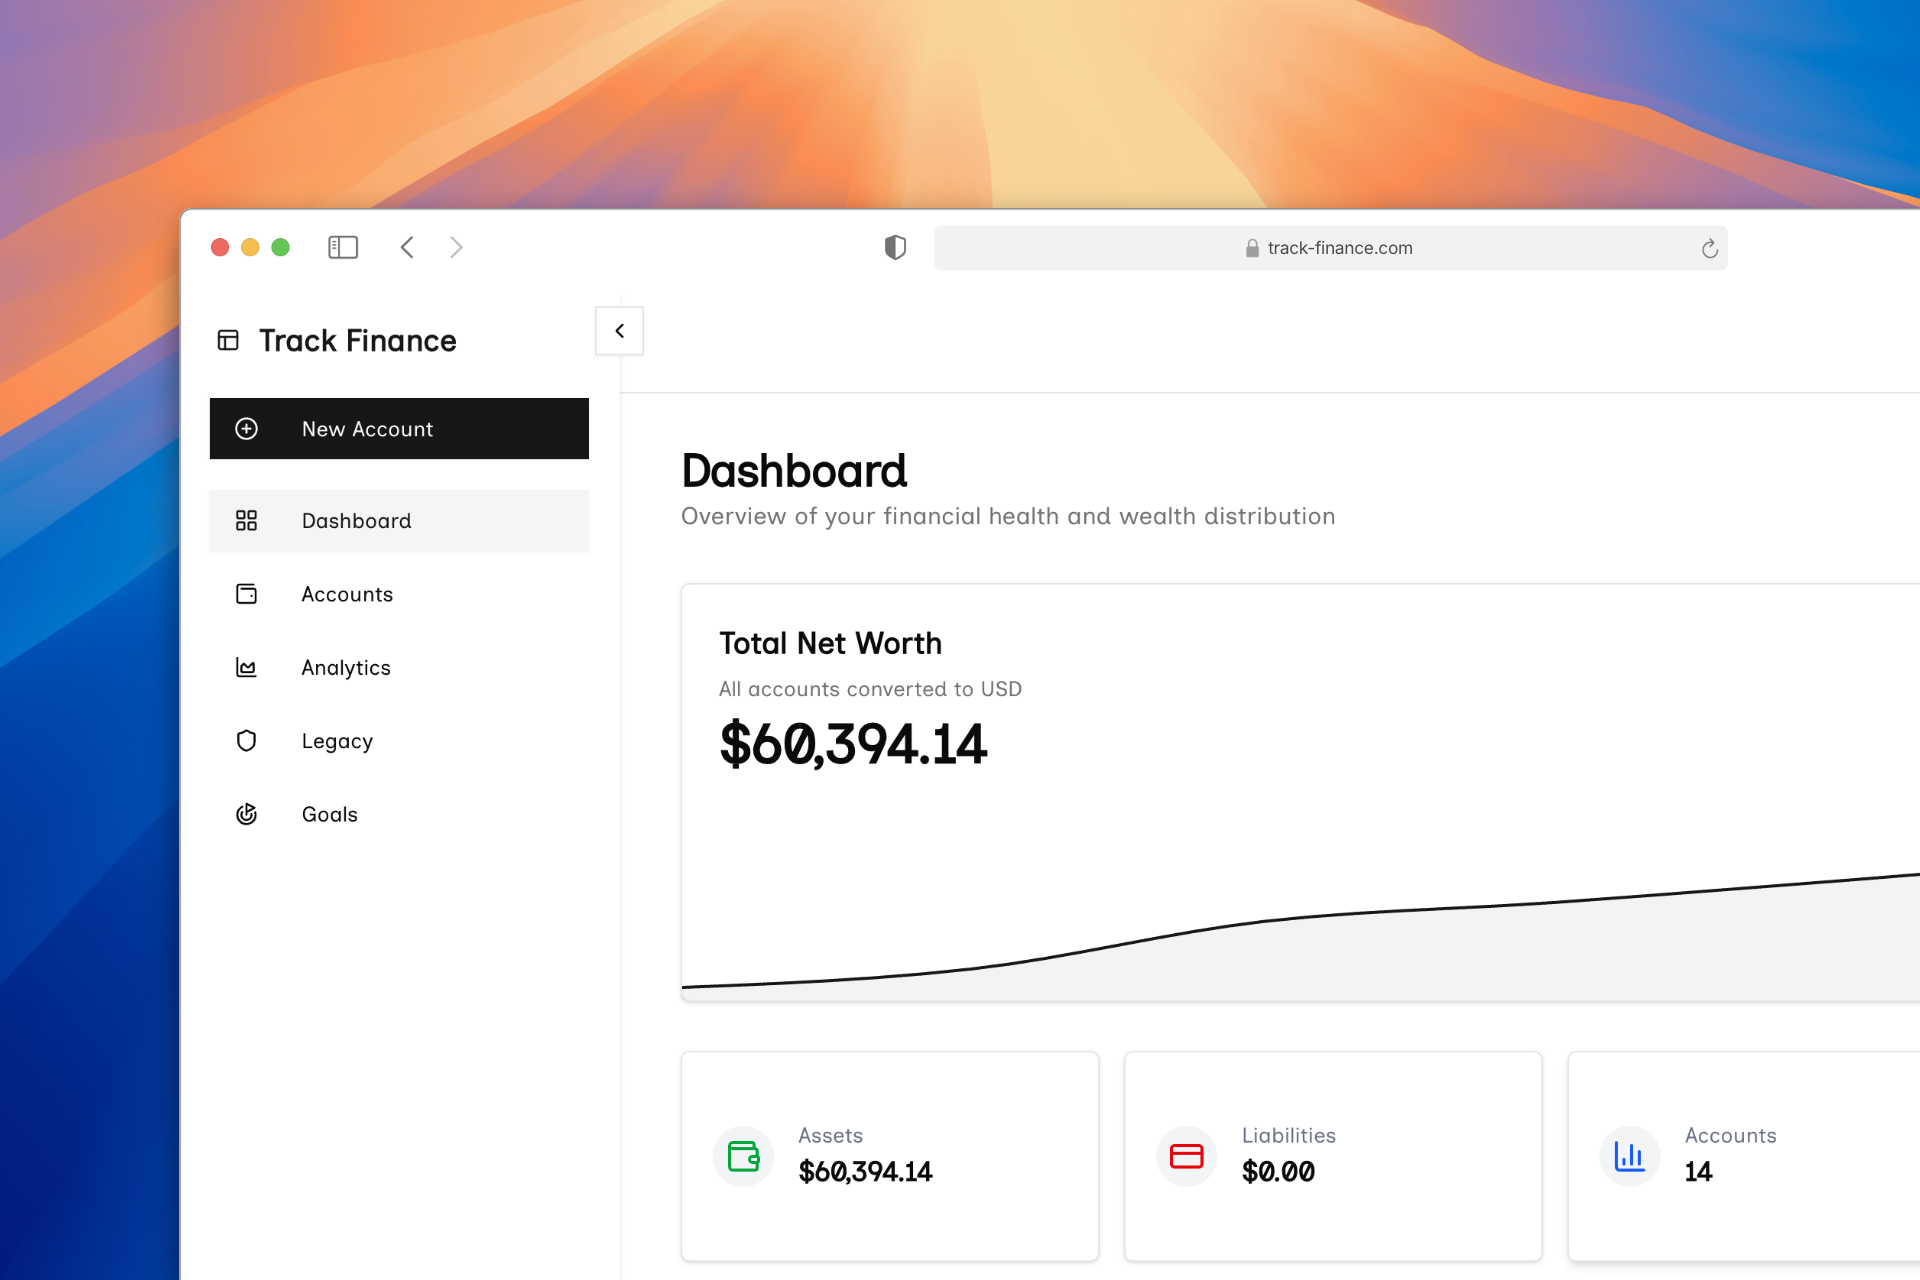
Task: Go to the Accounts section
Action: (347, 594)
